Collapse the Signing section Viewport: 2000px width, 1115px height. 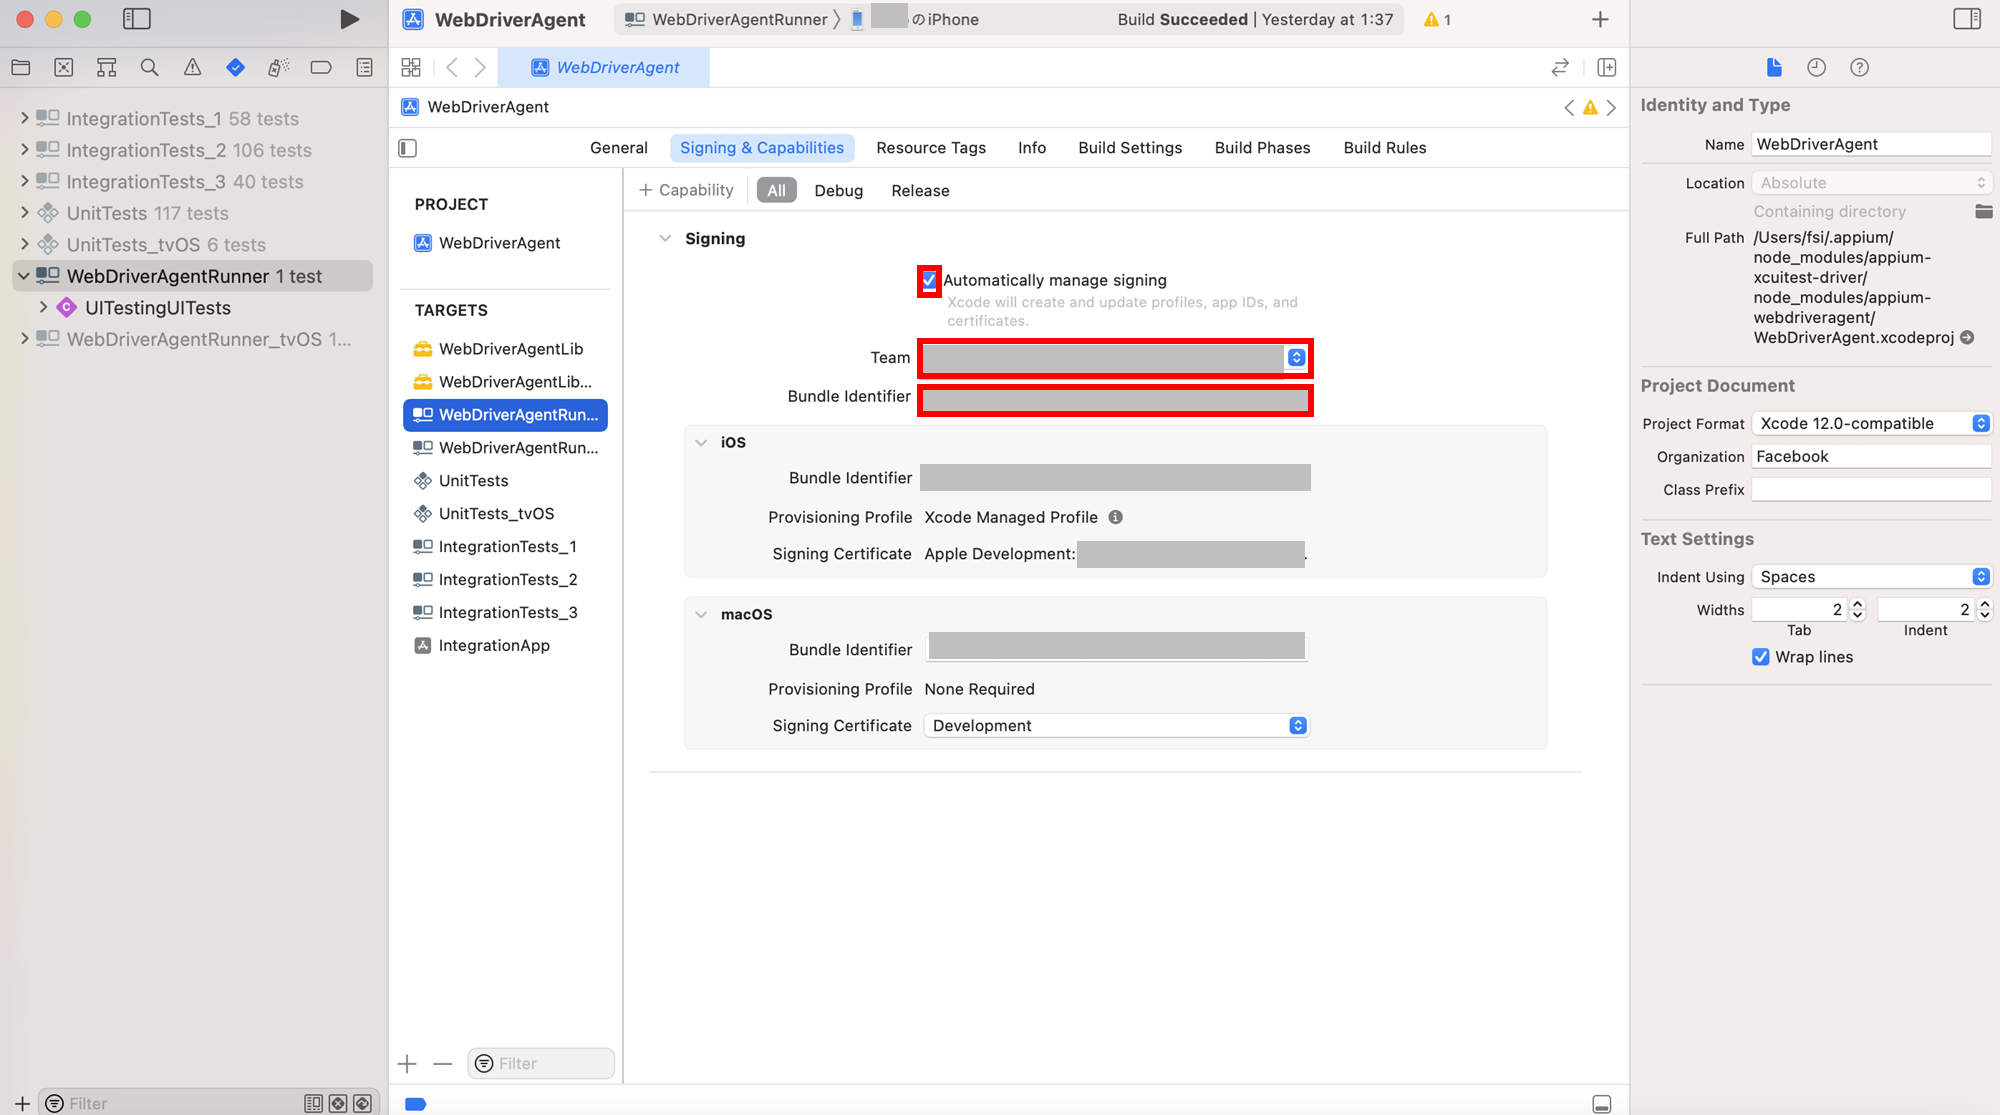coord(665,238)
